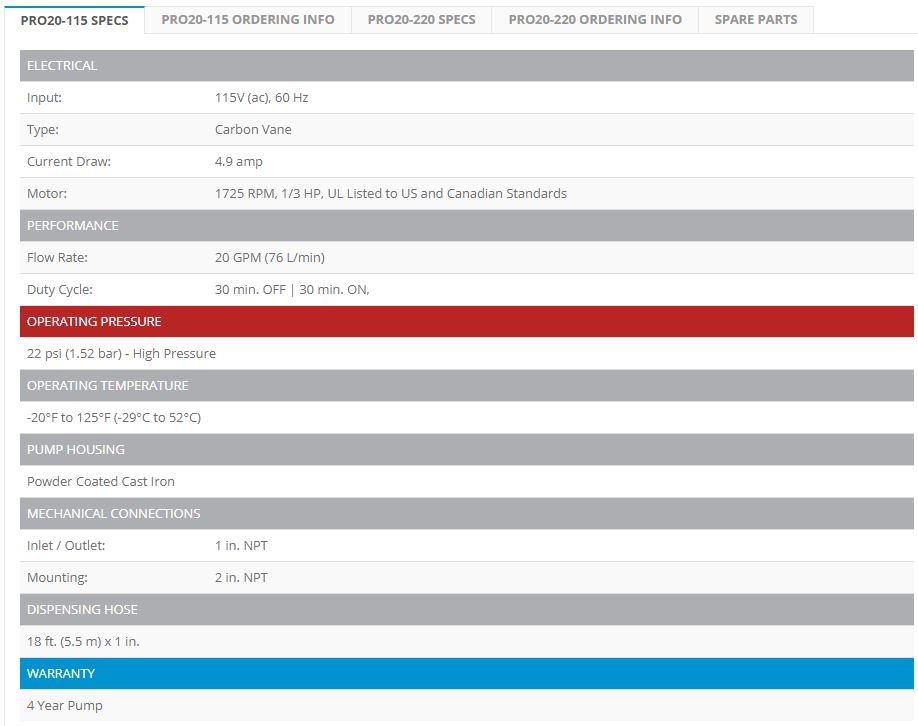Click the "Flow Rate:" label
Screen dimensions: 918x726
(x=57, y=258)
